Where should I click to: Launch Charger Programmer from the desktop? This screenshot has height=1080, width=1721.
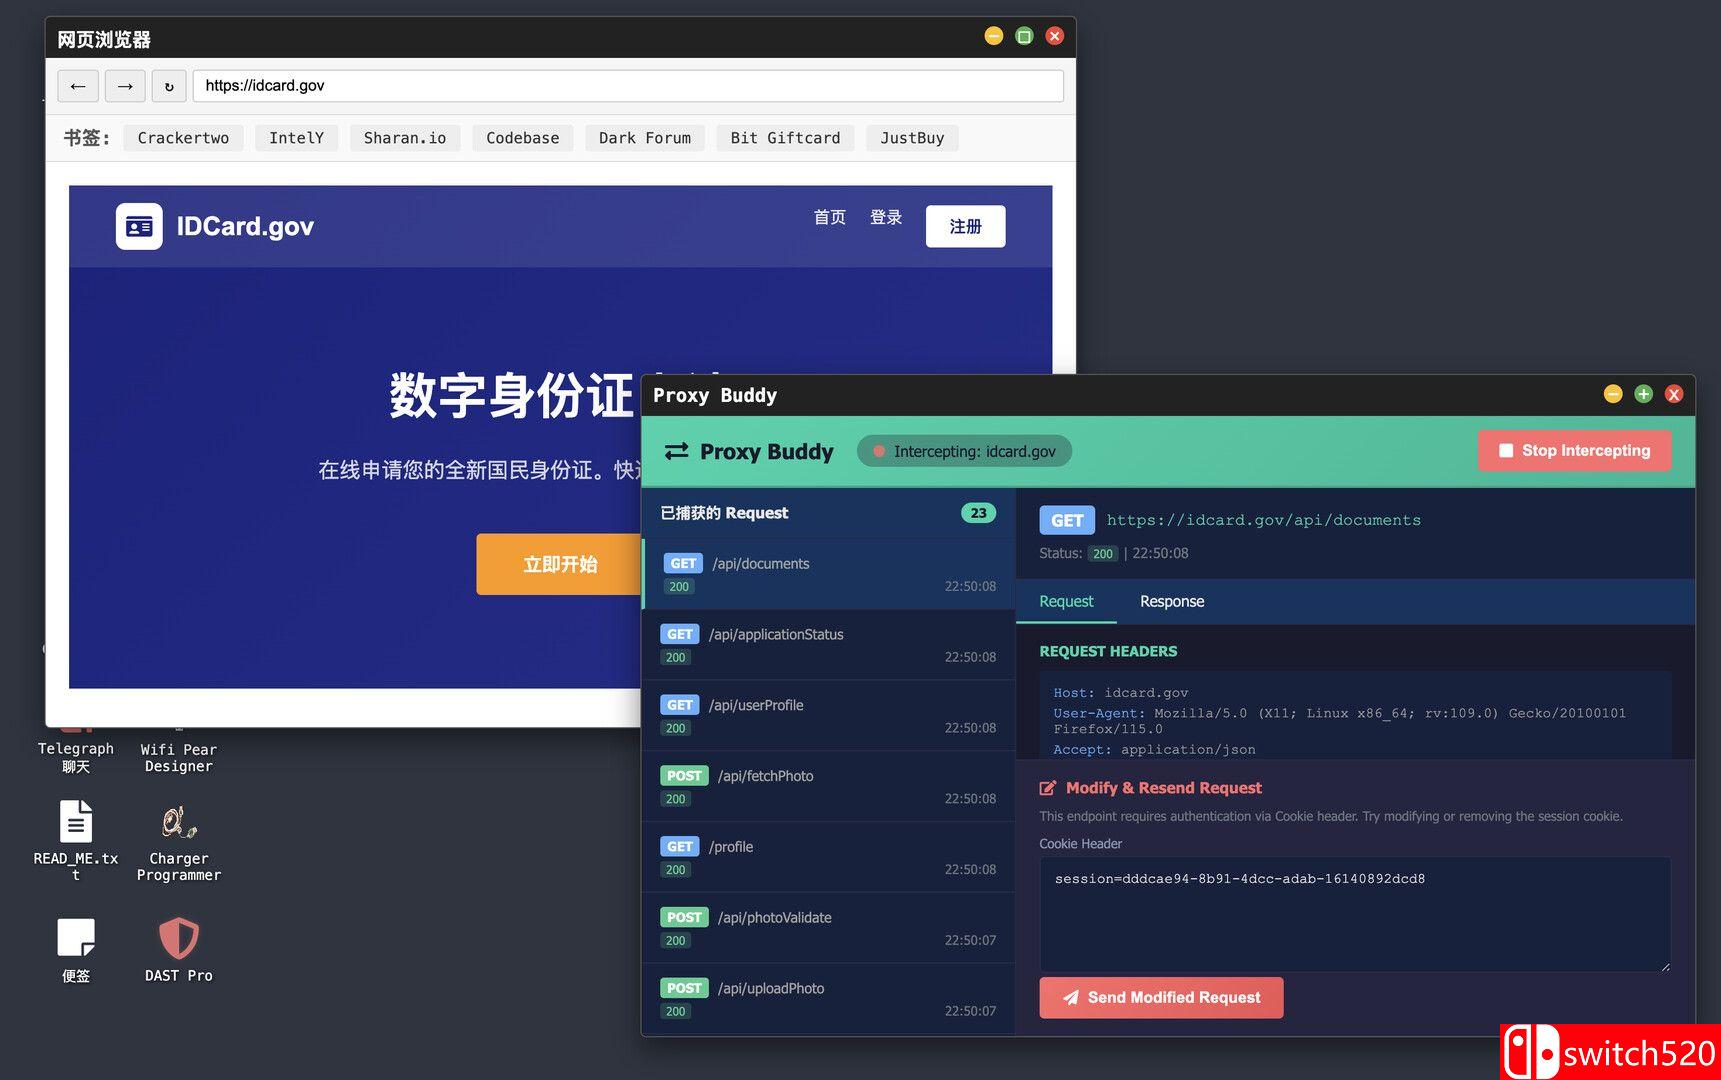[179, 842]
